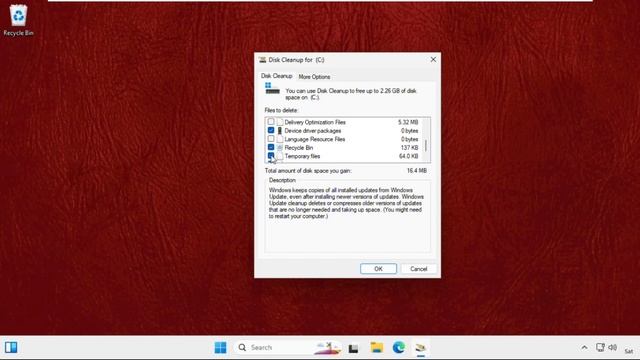Click the Recycle Bin list row icon
The width and height of the screenshot is (640, 360).
pos(280,148)
